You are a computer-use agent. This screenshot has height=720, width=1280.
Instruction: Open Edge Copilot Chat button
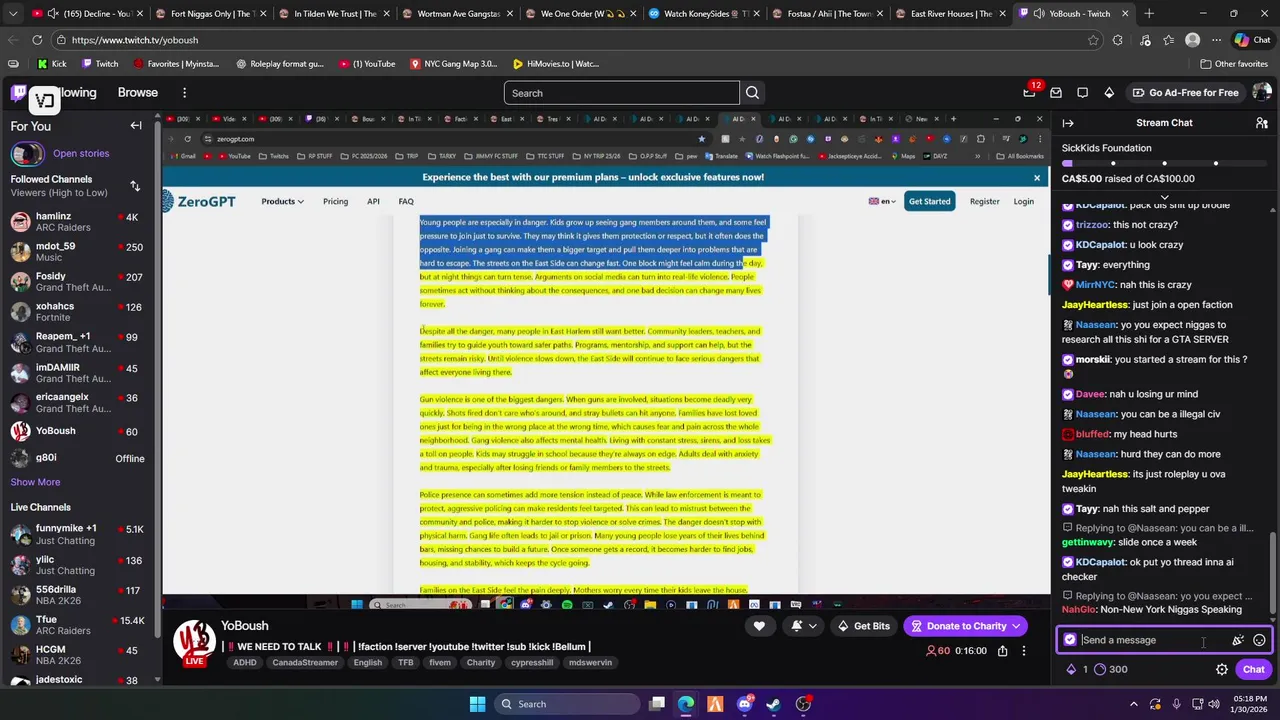point(1251,40)
